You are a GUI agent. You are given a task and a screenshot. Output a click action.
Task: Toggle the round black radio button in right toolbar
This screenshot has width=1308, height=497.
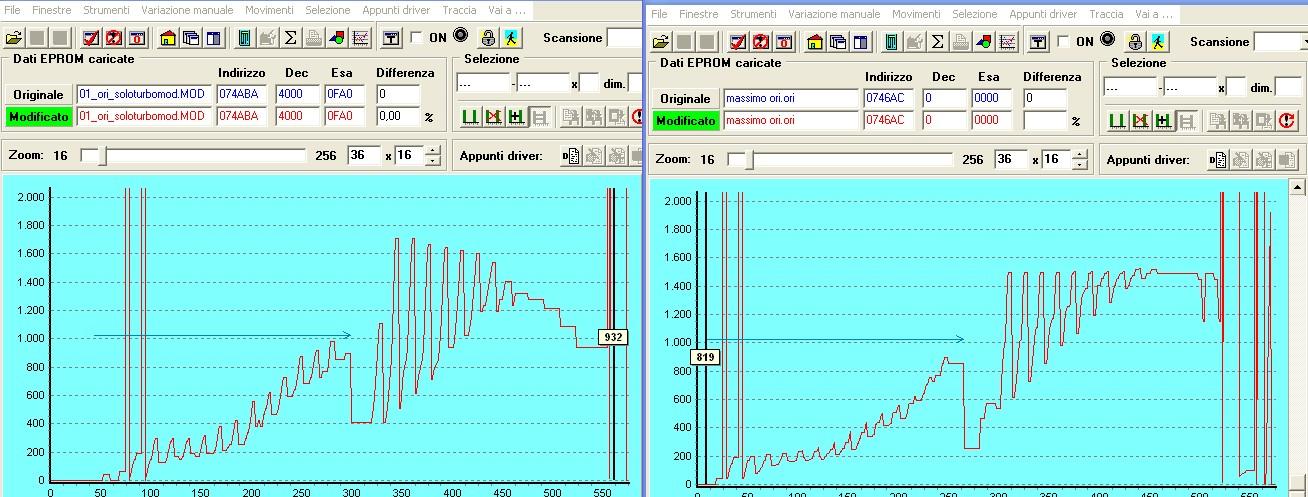[x=1108, y=40]
